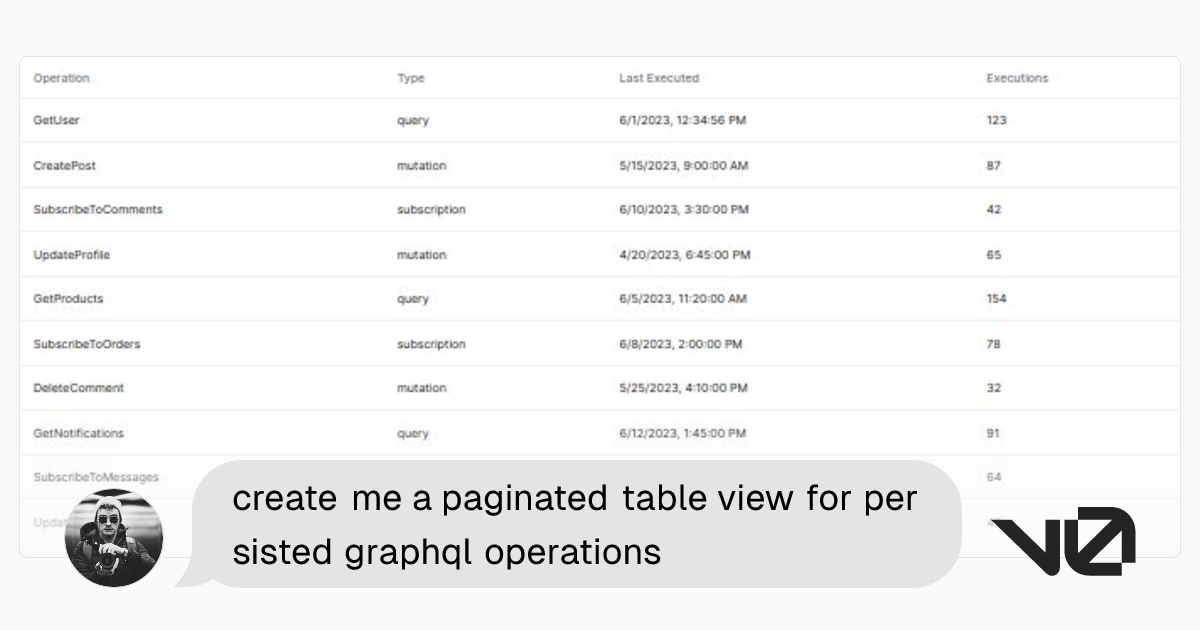Viewport: 1200px width, 630px height.
Task: Click the Last Executed column header
Action: (x=659, y=78)
